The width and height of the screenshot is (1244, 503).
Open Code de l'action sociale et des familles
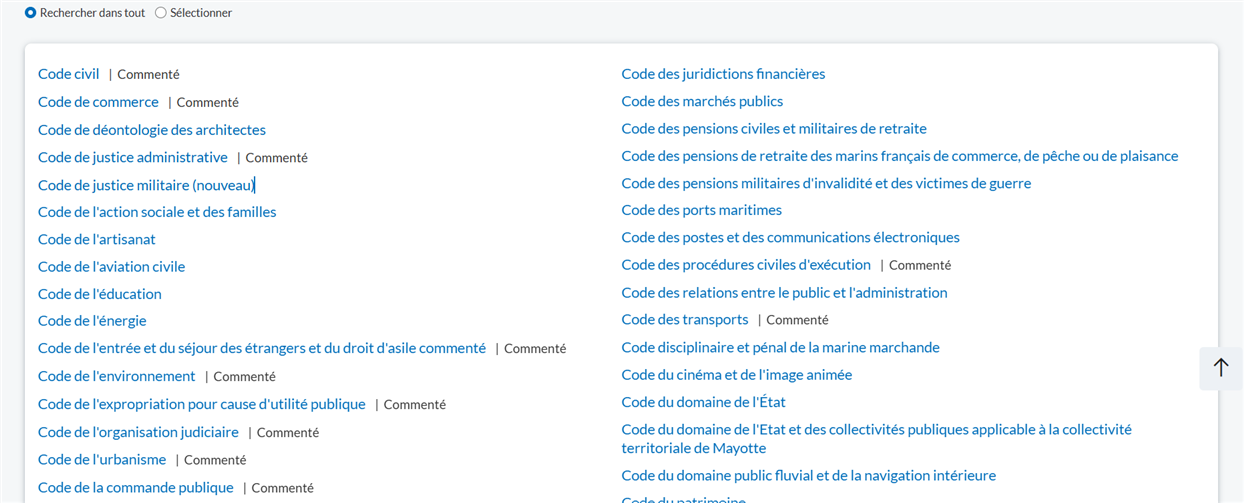point(157,212)
